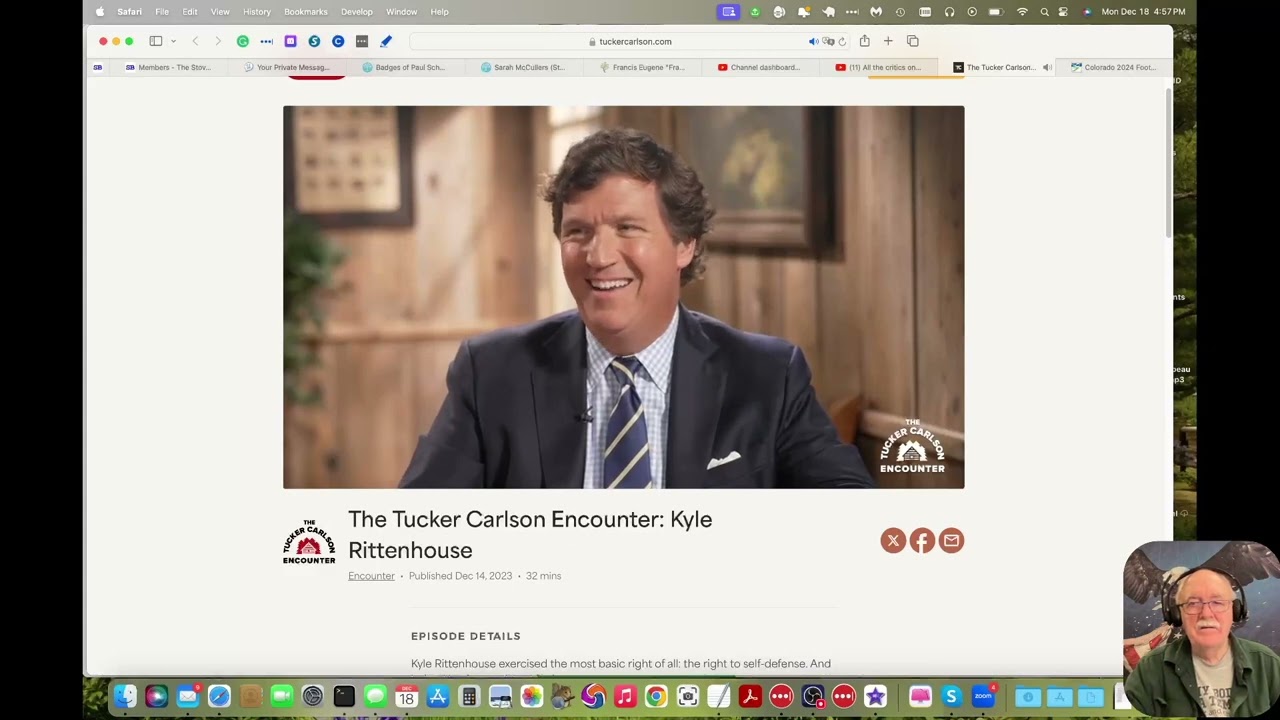1280x720 pixels.
Task: Toggle the Safari sidebar button
Action: tap(156, 41)
